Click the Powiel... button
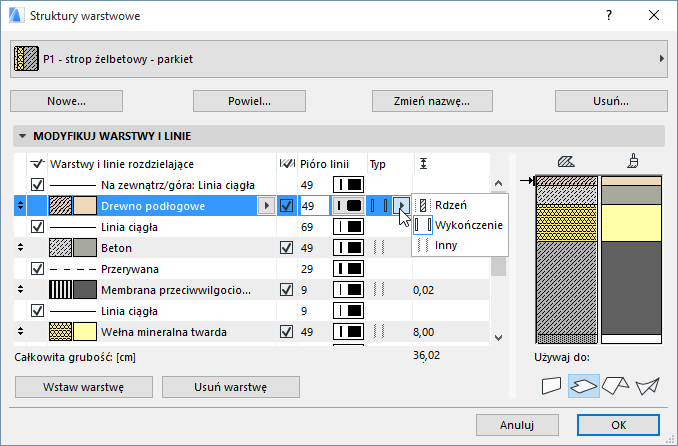The height and width of the screenshot is (446, 678). pyautogui.click(x=249, y=101)
